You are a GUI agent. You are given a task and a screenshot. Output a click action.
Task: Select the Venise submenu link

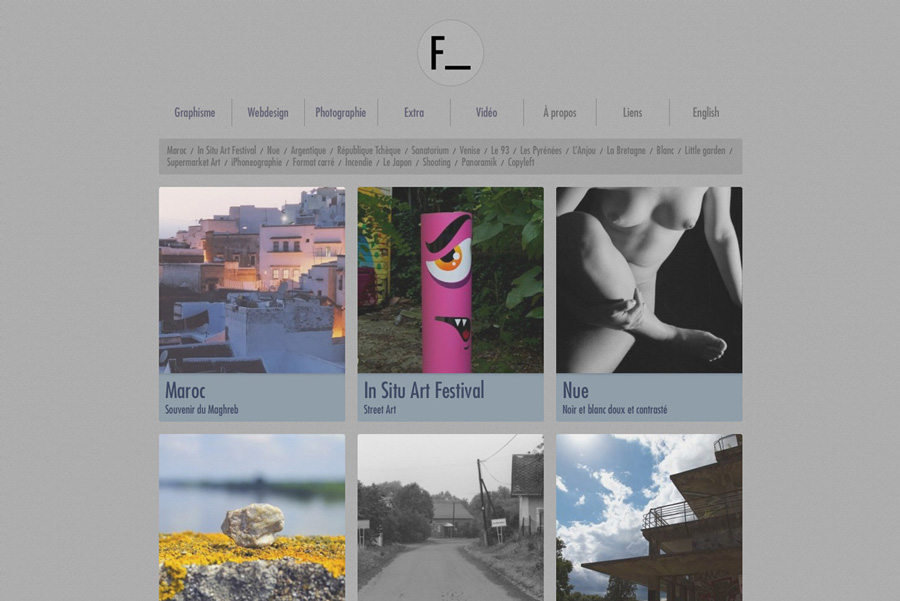pos(470,150)
